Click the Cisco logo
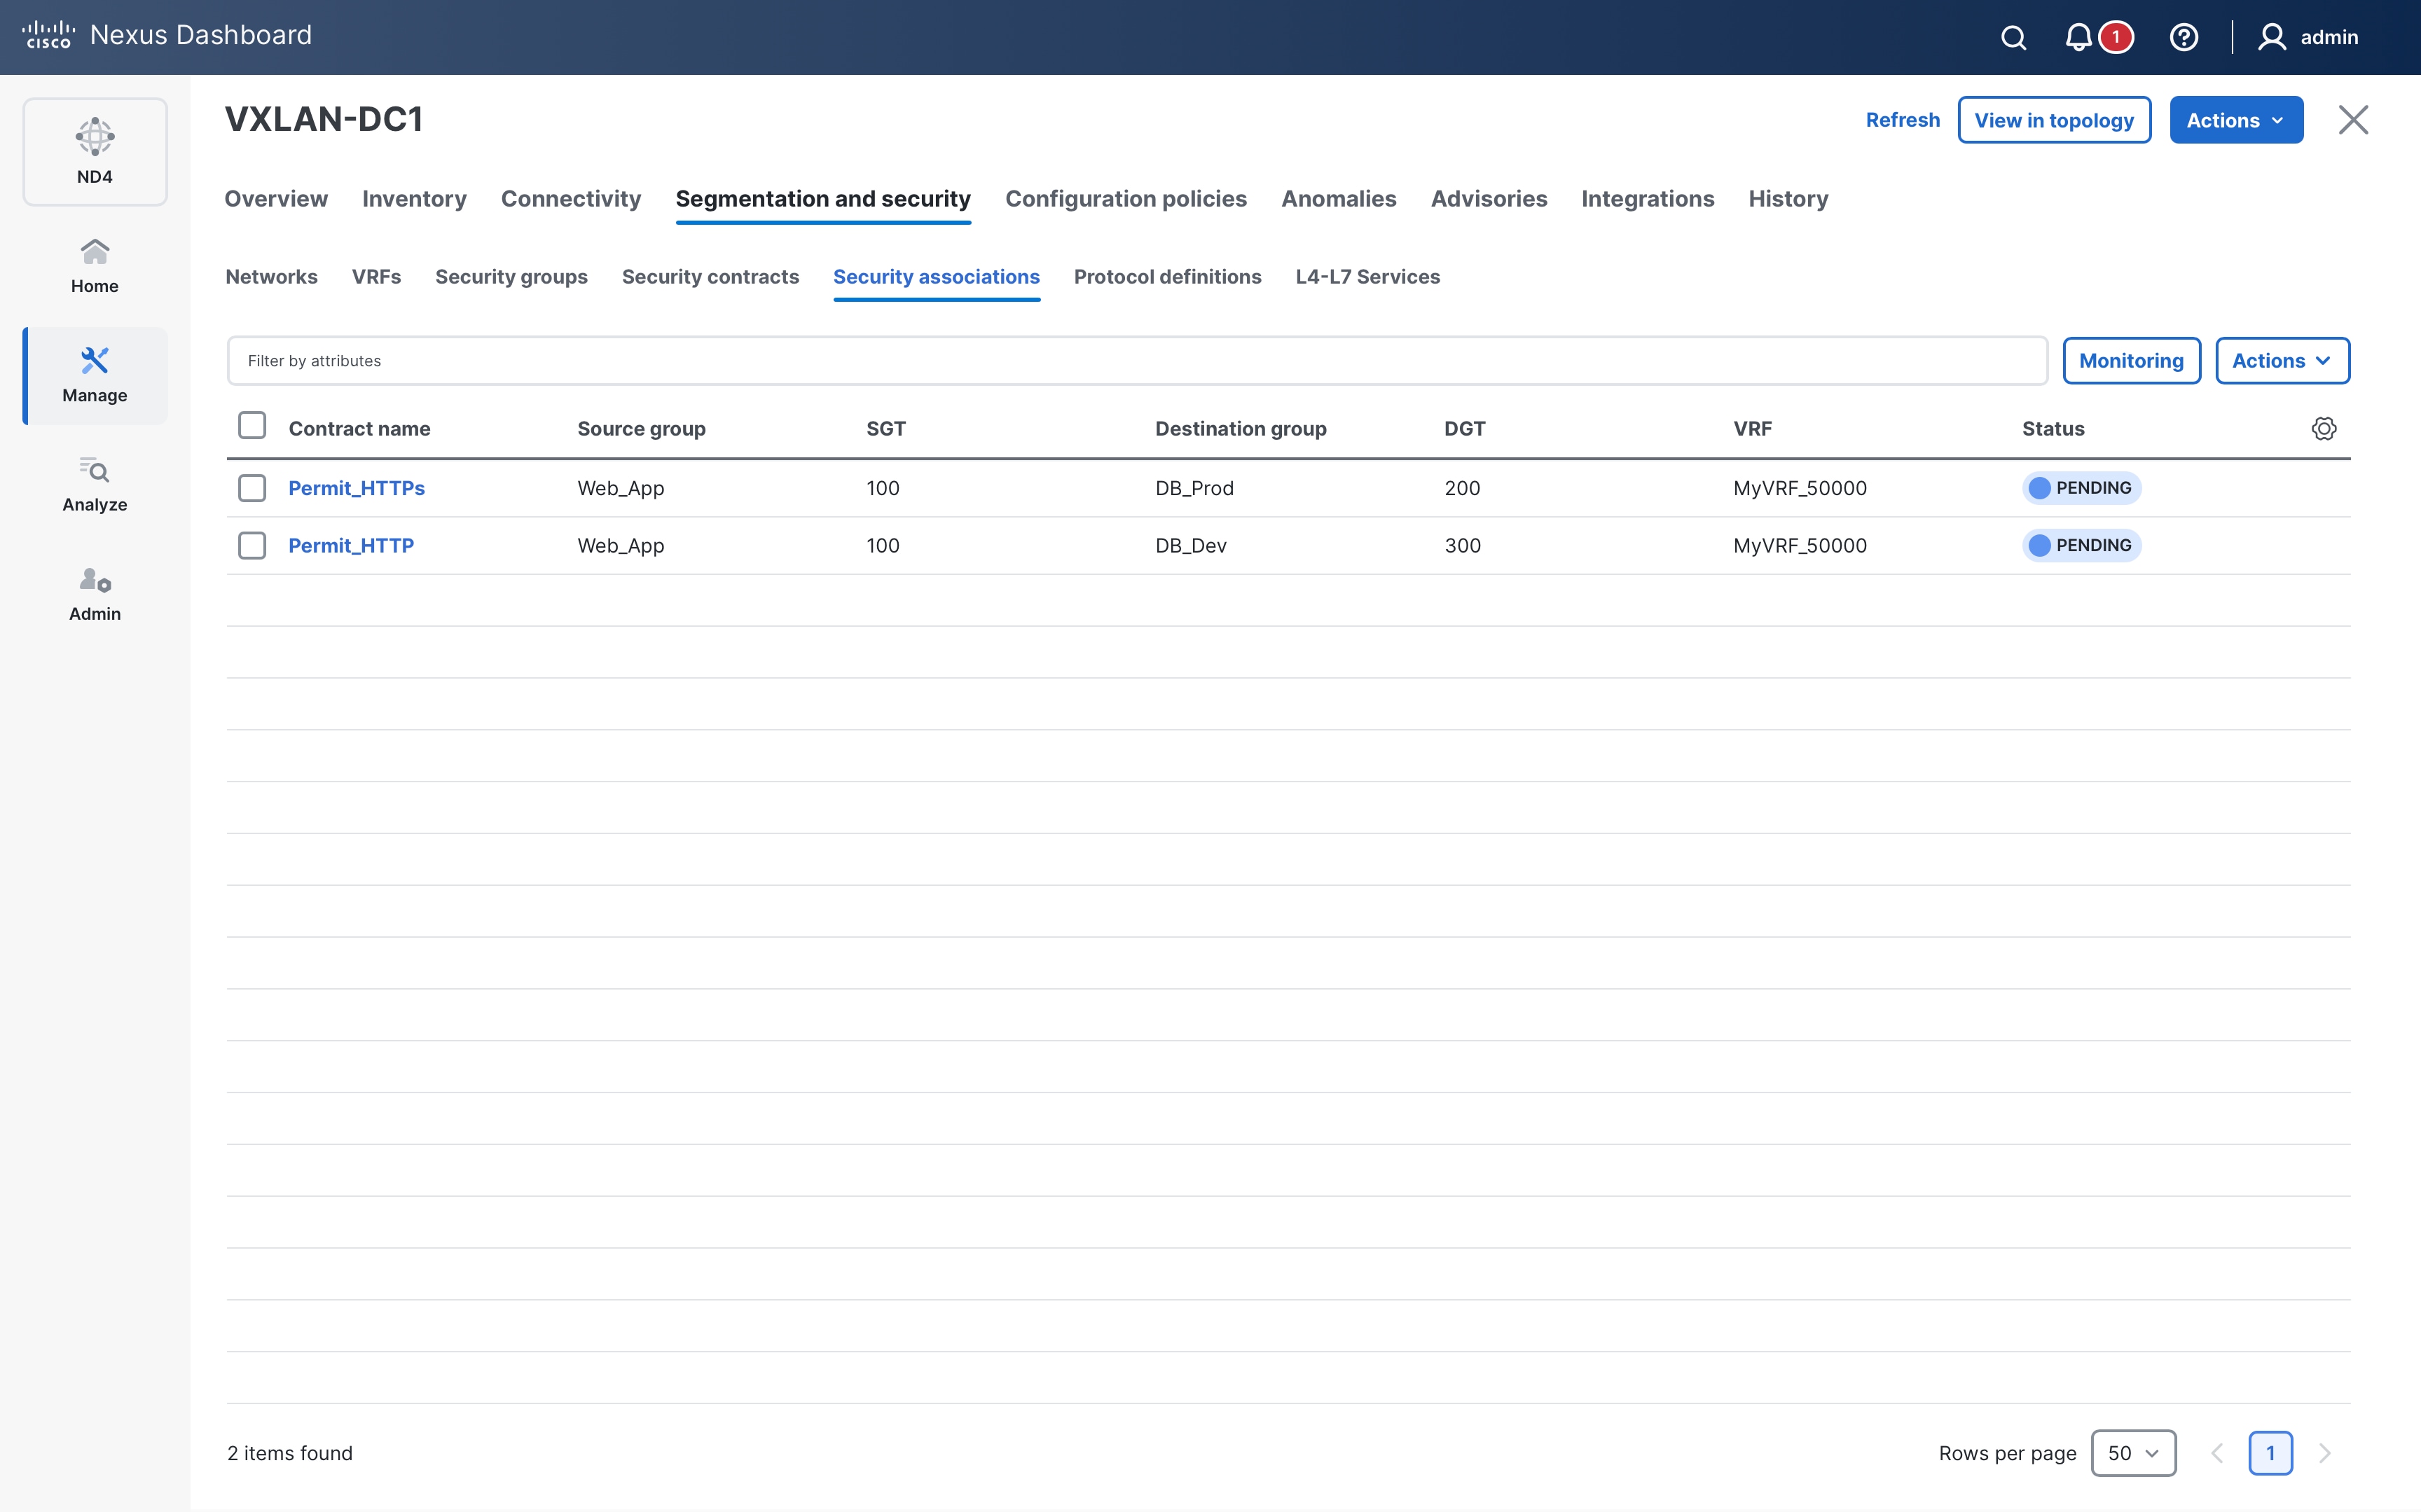The image size is (2421, 1512). point(48,35)
